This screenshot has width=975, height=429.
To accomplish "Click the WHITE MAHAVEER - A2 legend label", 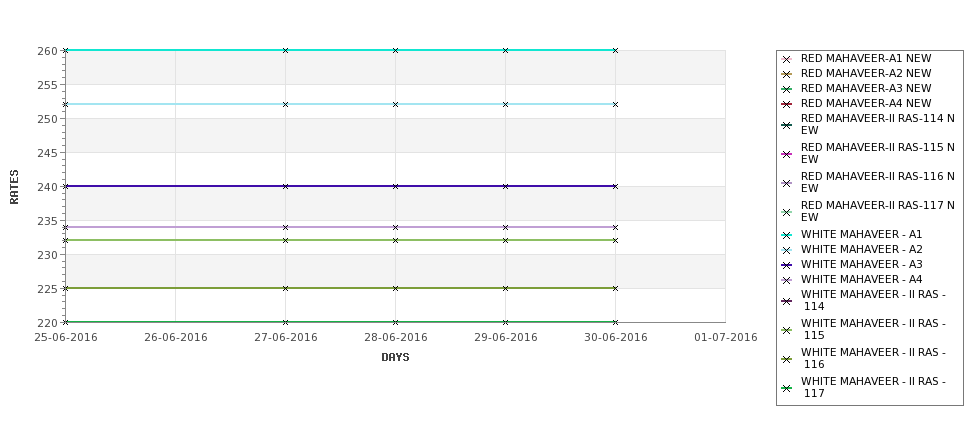I will click(x=861, y=249).
